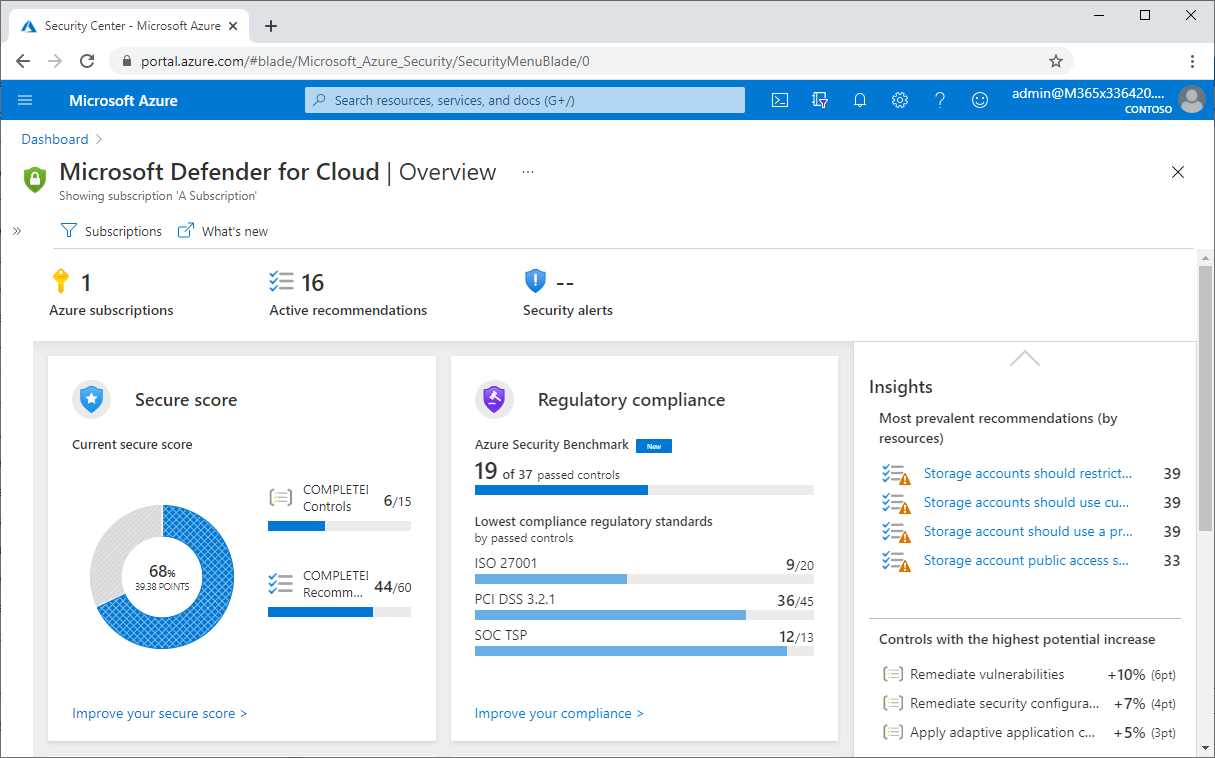This screenshot has width=1215, height=758.
Task: Open portal settings gear
Action: [x=900, y=100]
